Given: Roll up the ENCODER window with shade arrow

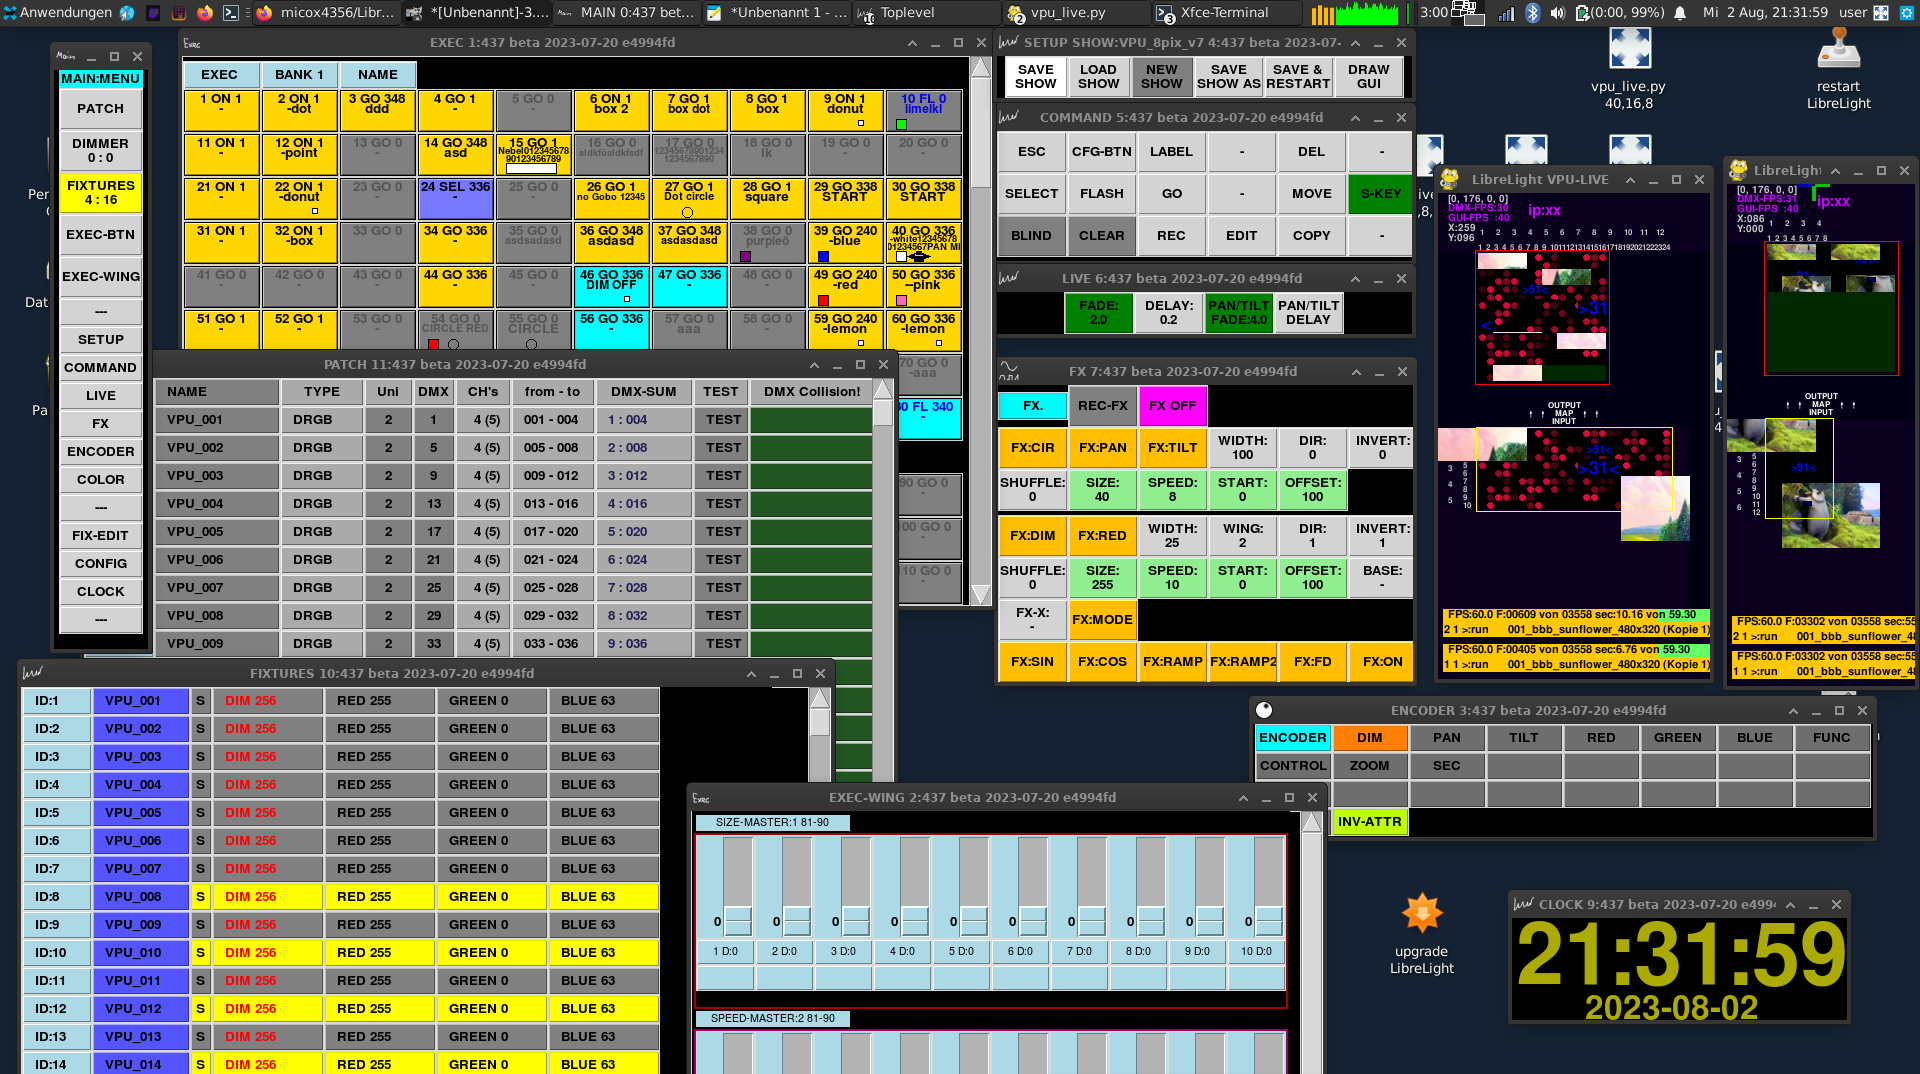Looking at the screenshot, I should point(1793,711).
